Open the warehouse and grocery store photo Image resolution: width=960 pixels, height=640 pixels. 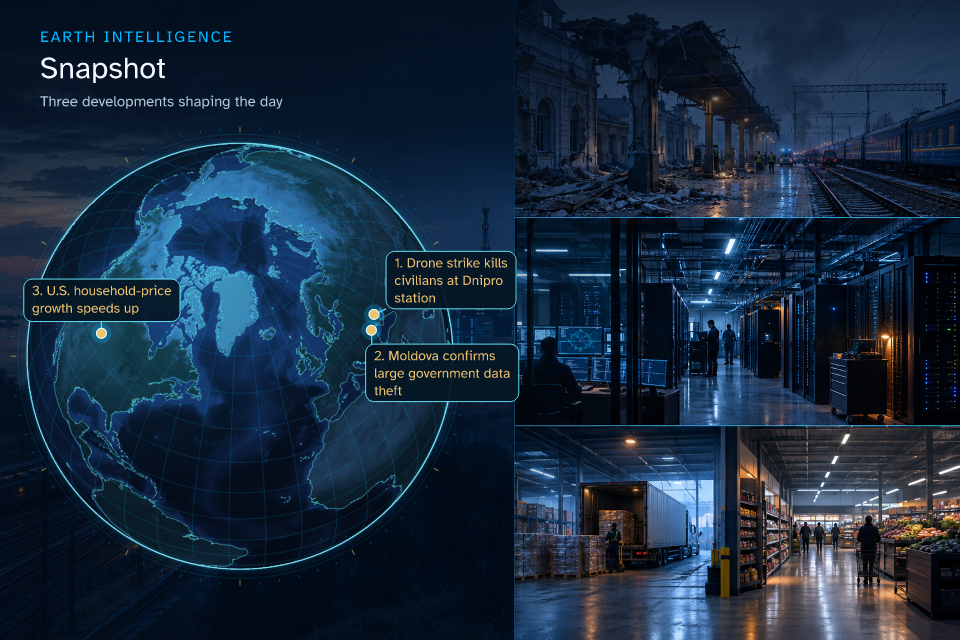[x=737, y=533]
